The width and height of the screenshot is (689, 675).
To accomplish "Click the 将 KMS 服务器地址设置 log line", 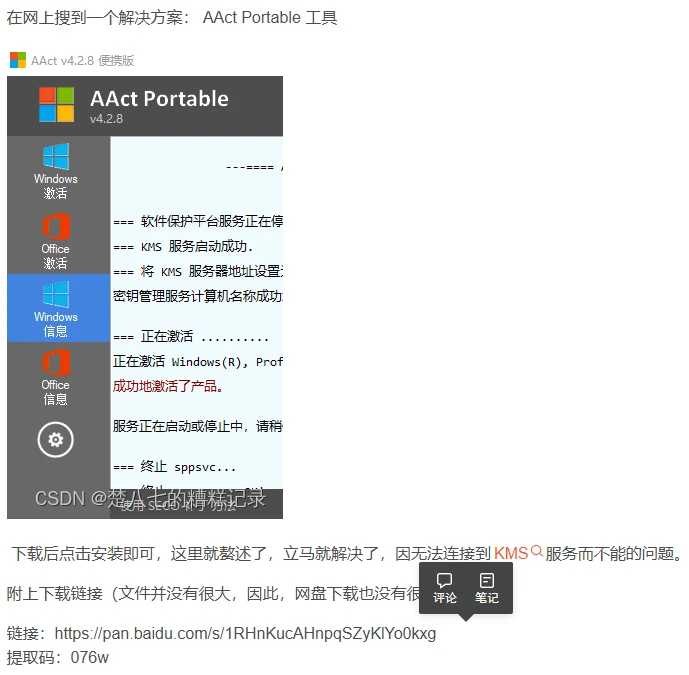I will pyautogui.click(x=198, y=272).
